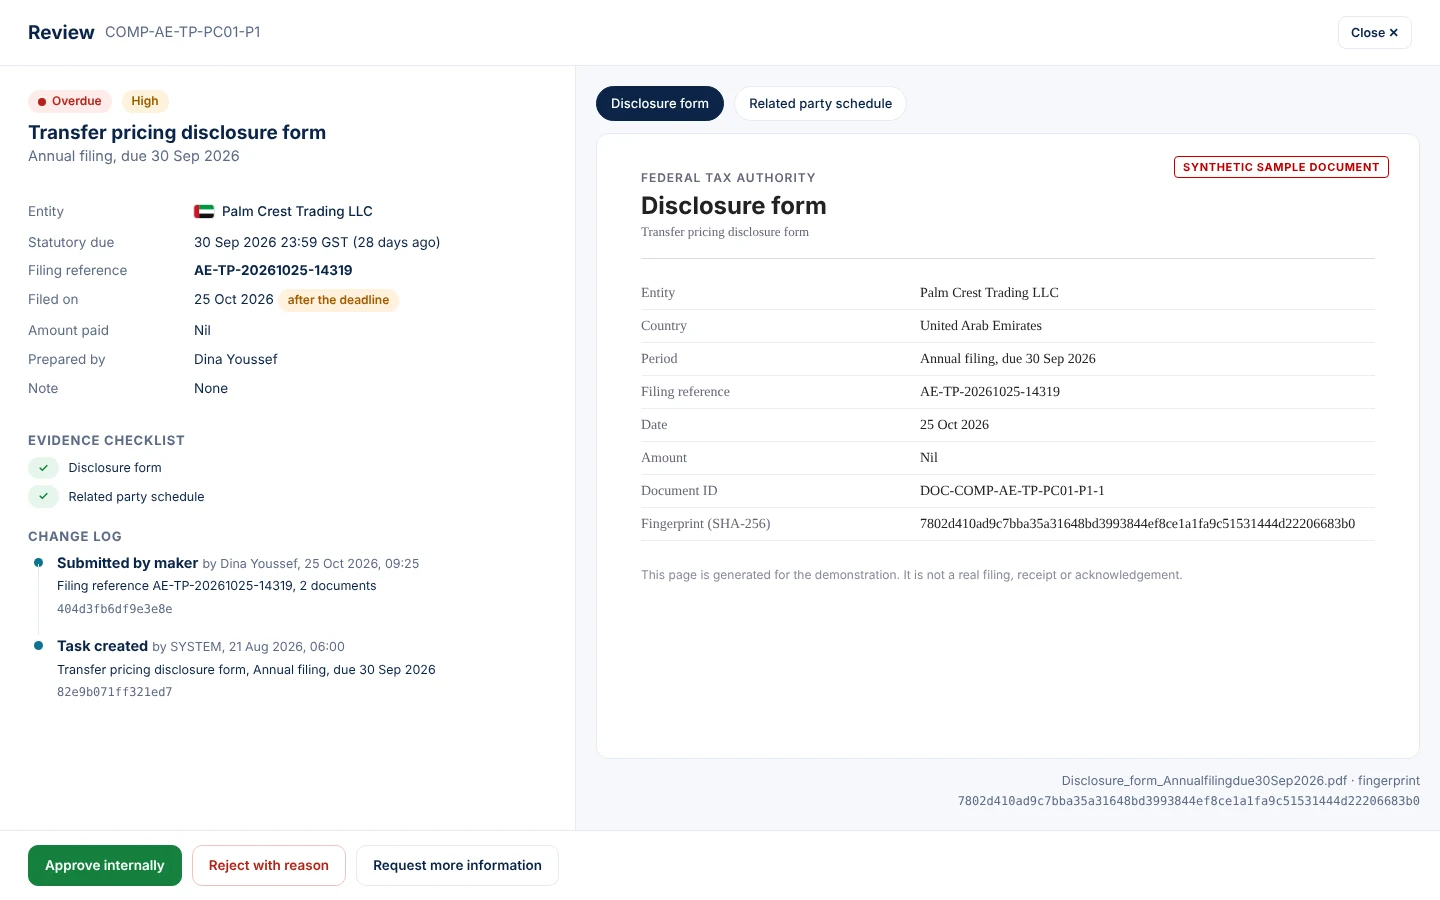1440x900 pixels.
Task: Click the Overdue status badge
Action: (x=70, y=101)
